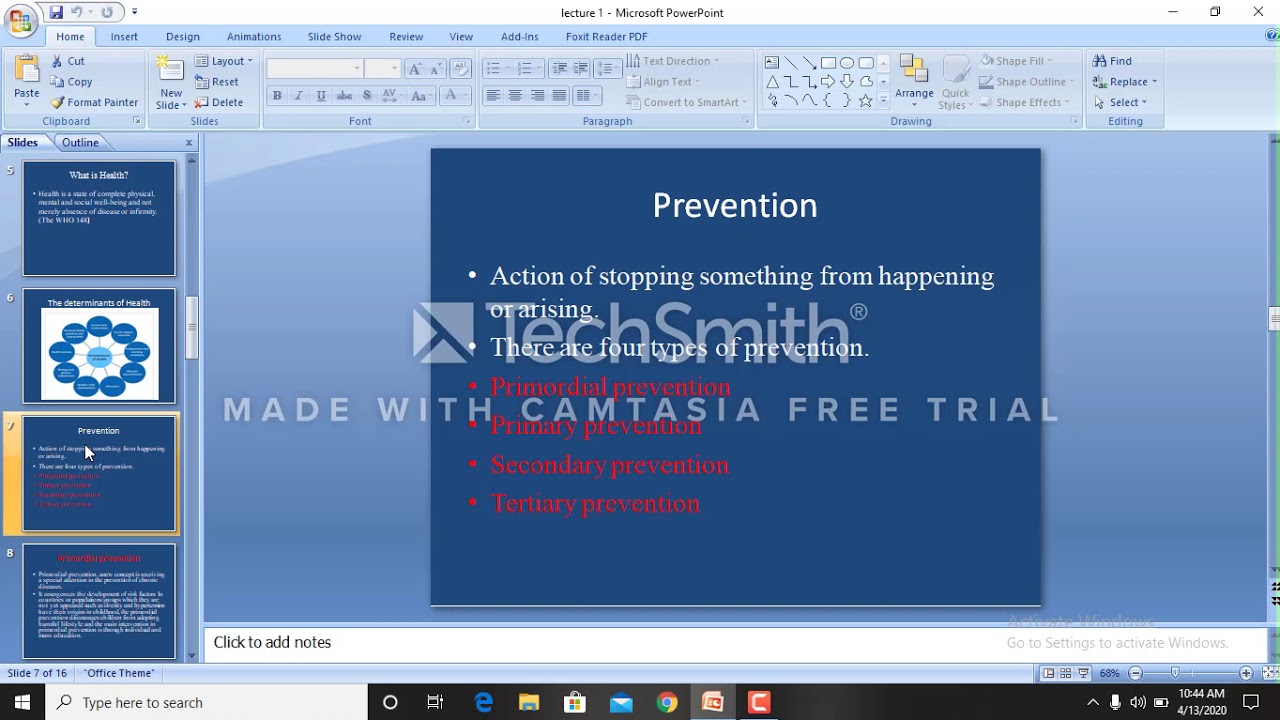Switch to the Design tab
Image resolution: width=1280 pixels, height=720 pixels.
click(183, 37)
